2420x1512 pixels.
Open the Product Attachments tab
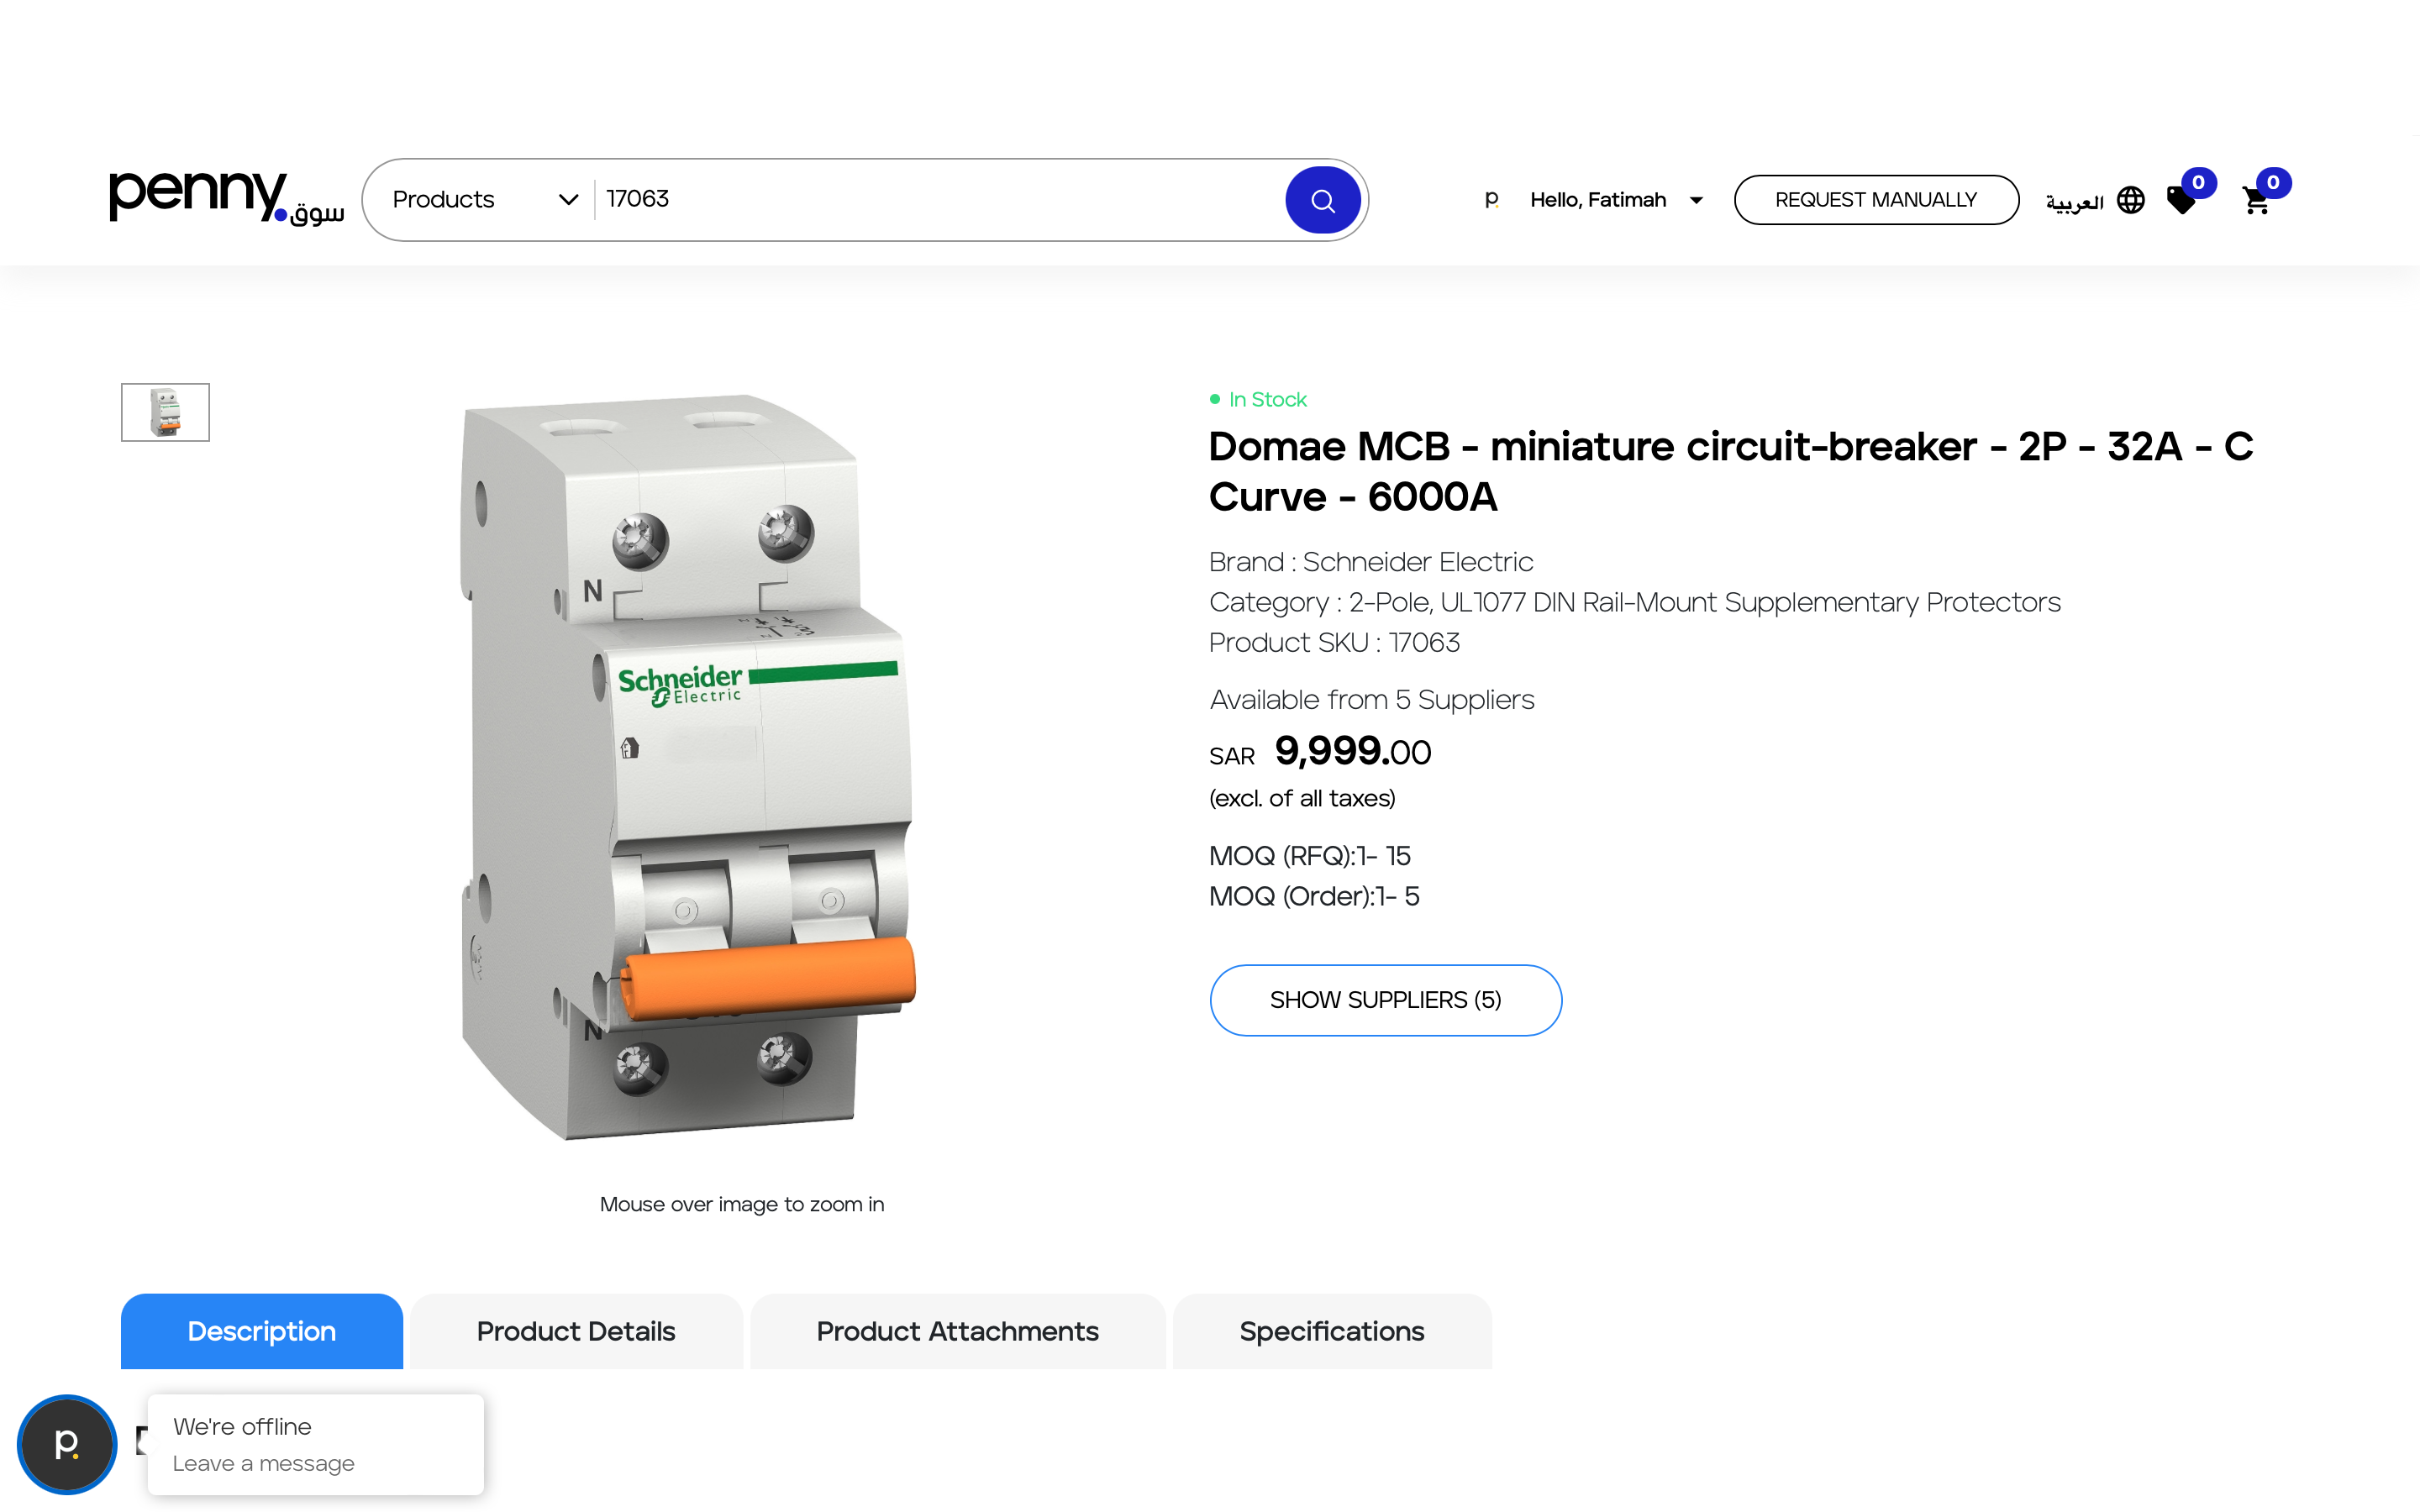point(957,1331)
